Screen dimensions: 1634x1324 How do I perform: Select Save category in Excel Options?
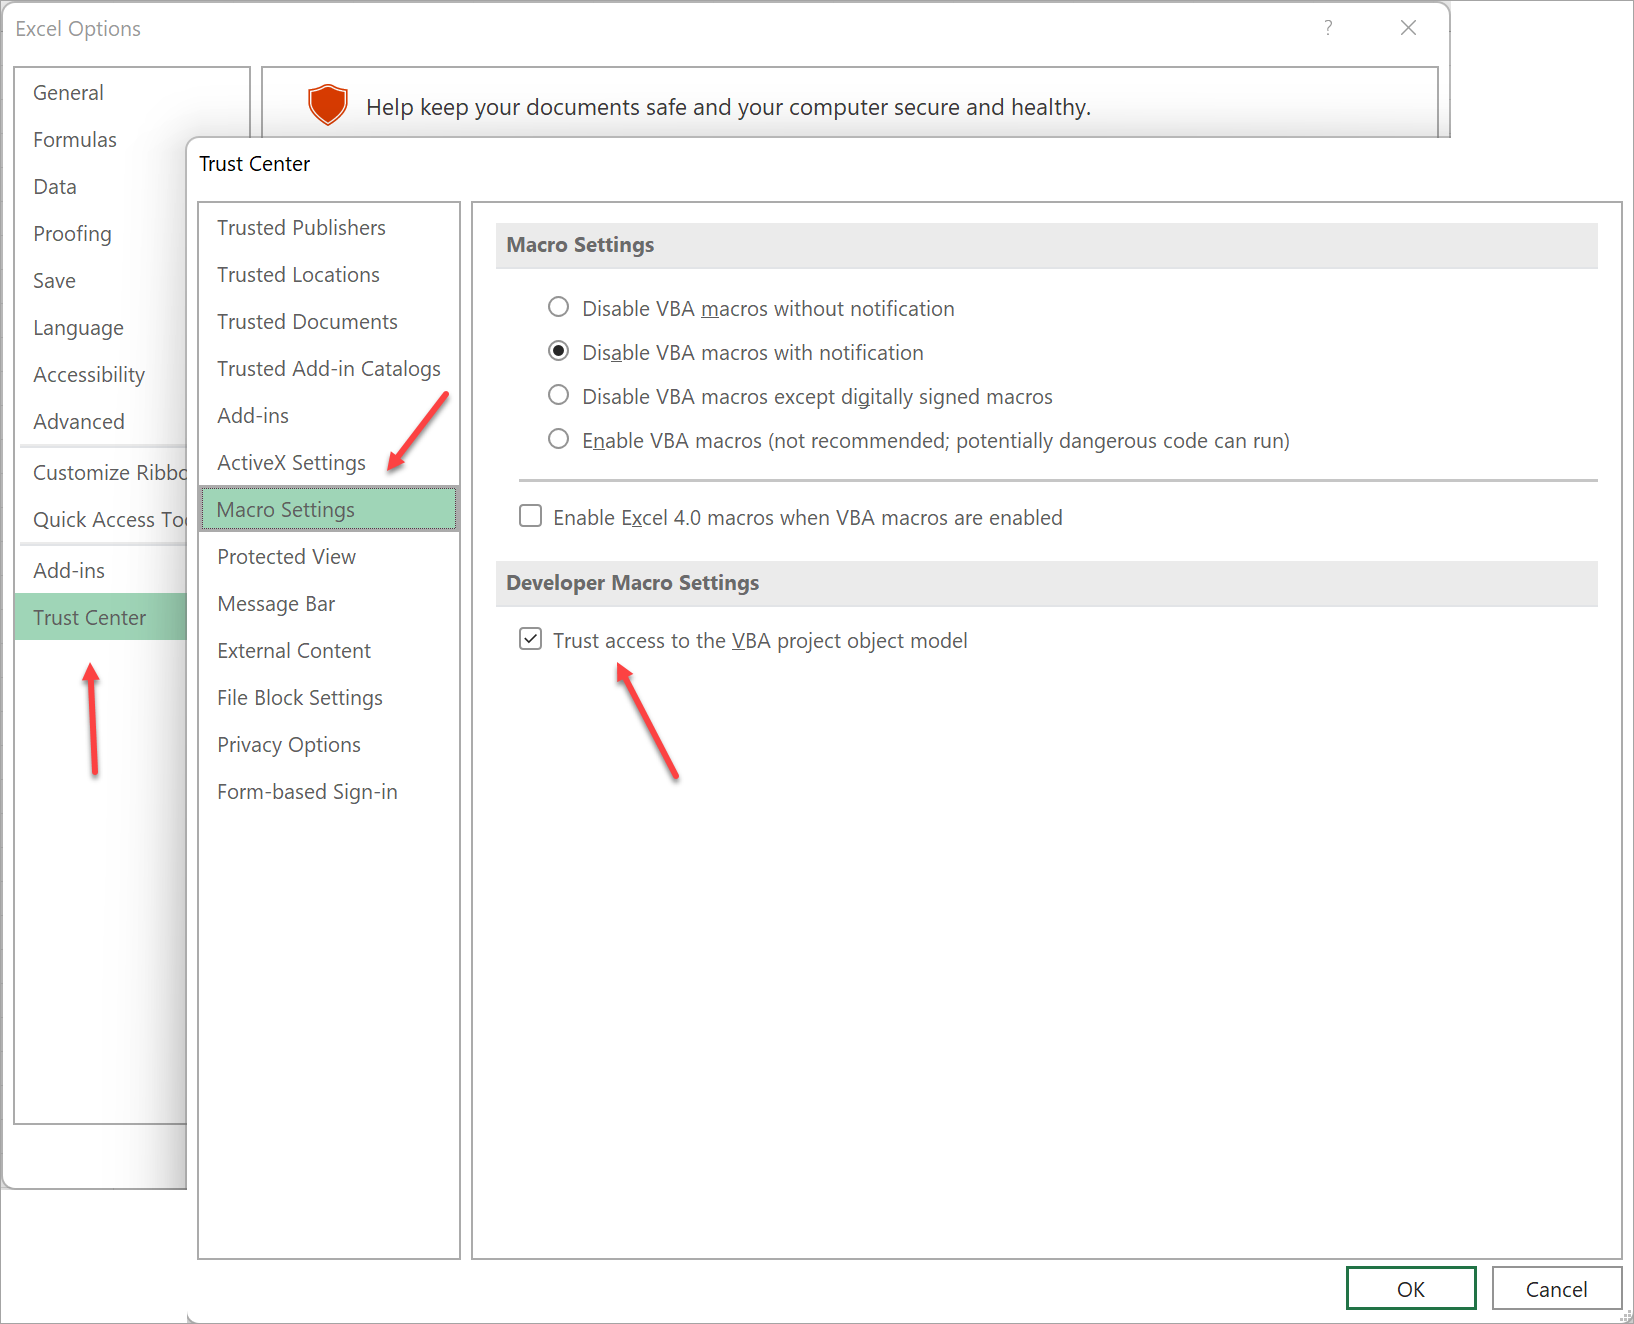(x=102, y=281)
